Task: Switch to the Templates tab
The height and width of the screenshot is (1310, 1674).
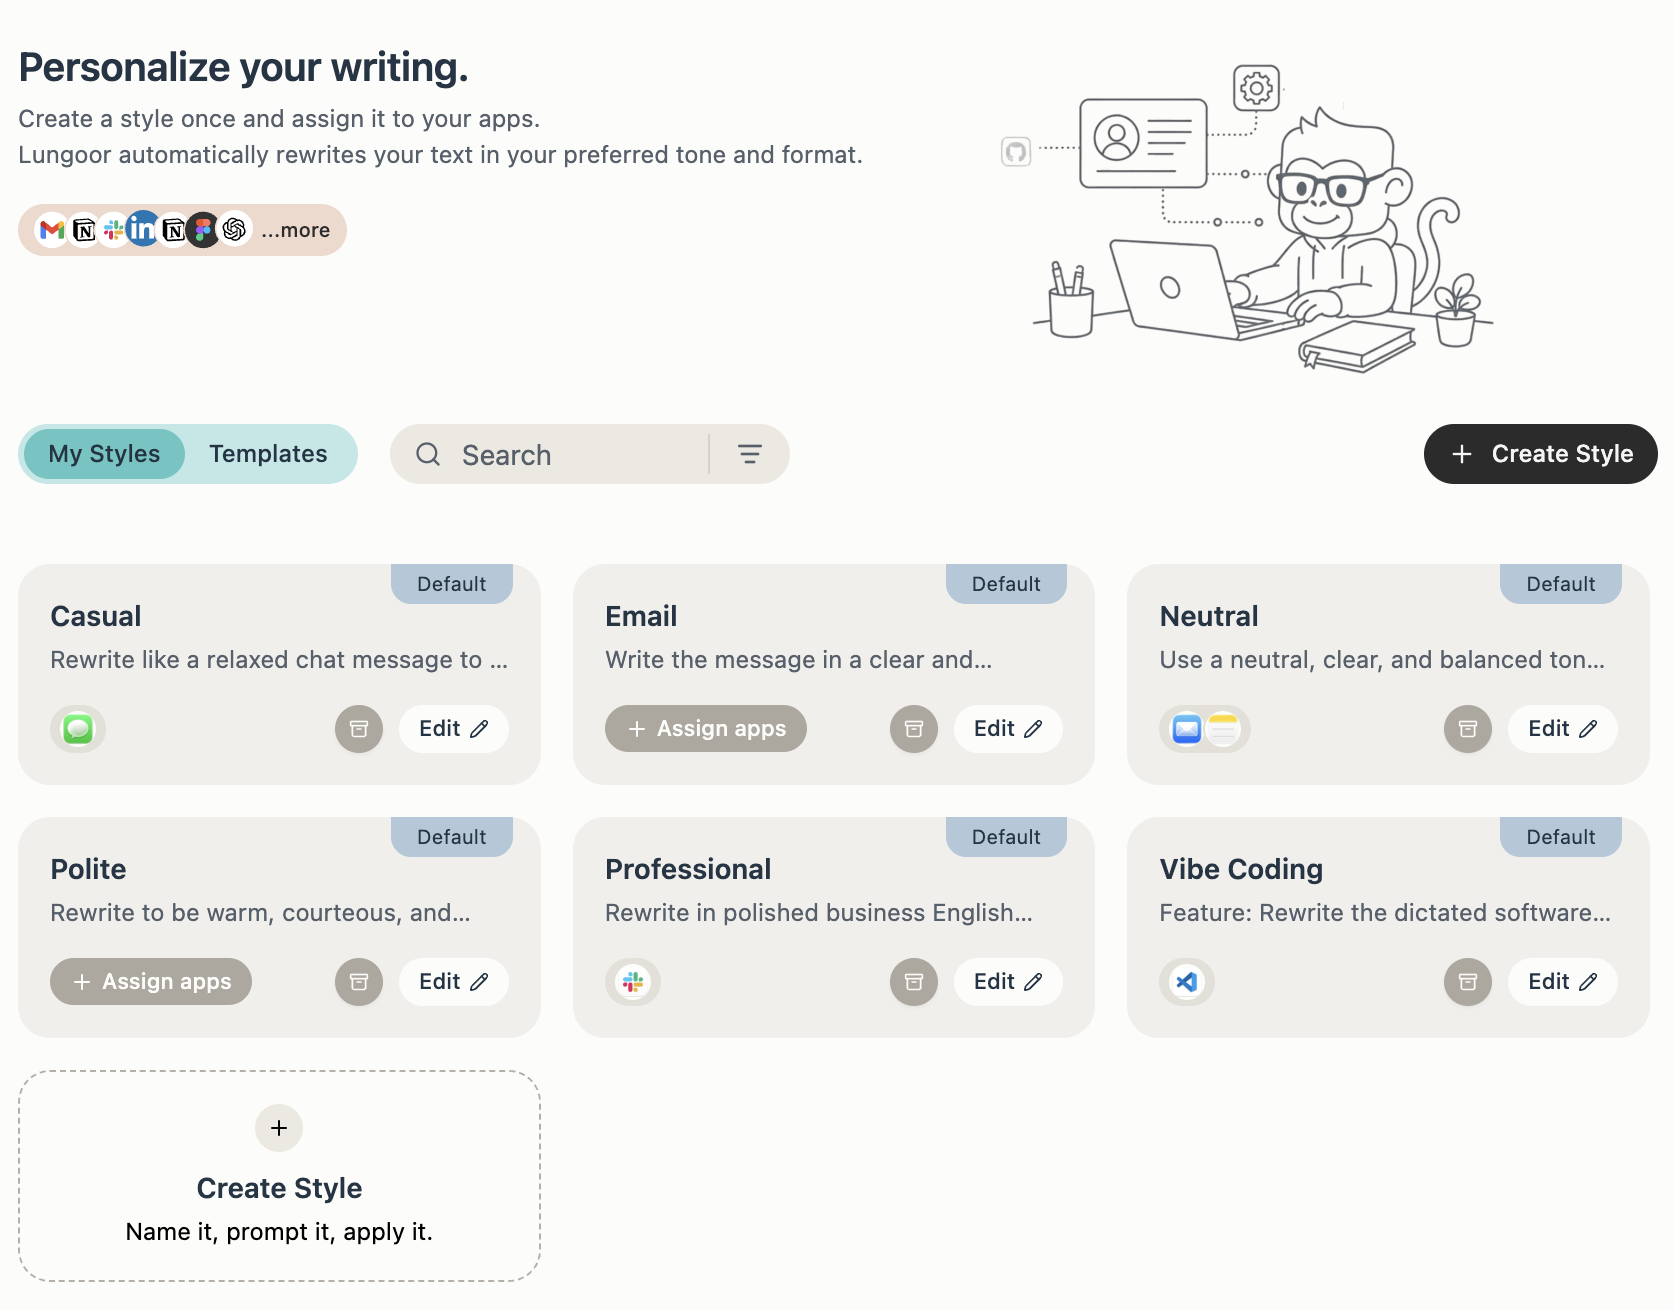Action: 268,454
